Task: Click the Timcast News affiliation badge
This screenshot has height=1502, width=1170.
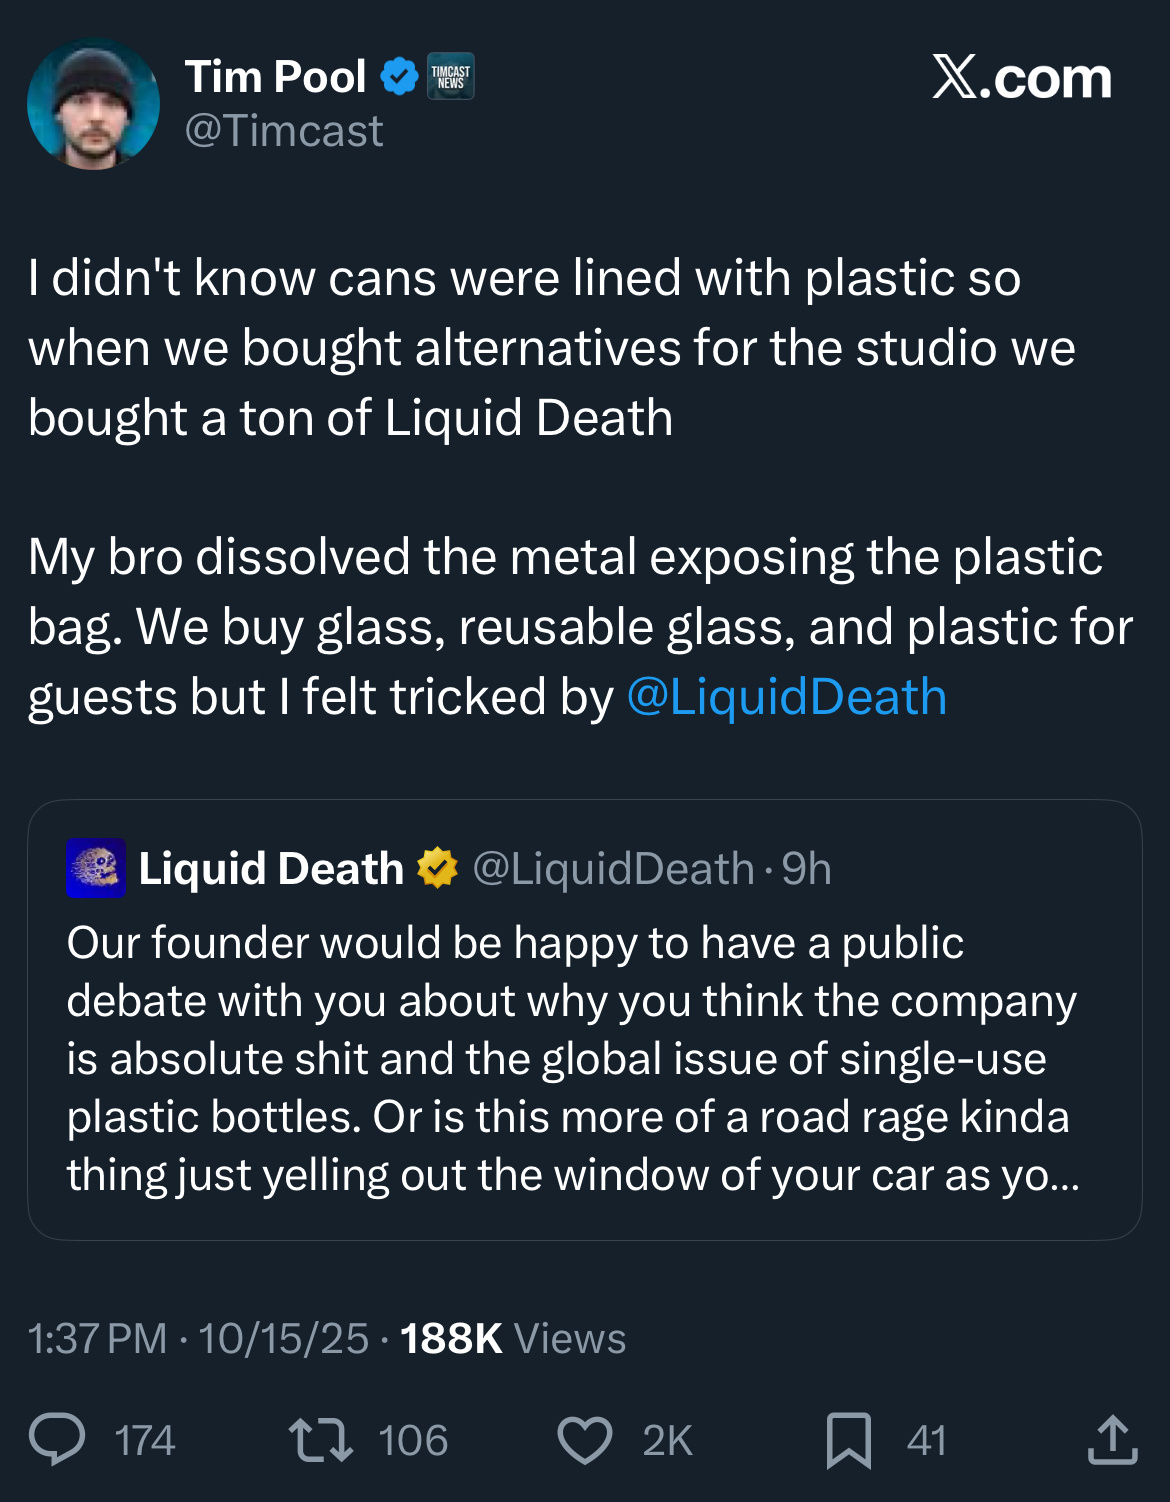Action: [451, 77]
